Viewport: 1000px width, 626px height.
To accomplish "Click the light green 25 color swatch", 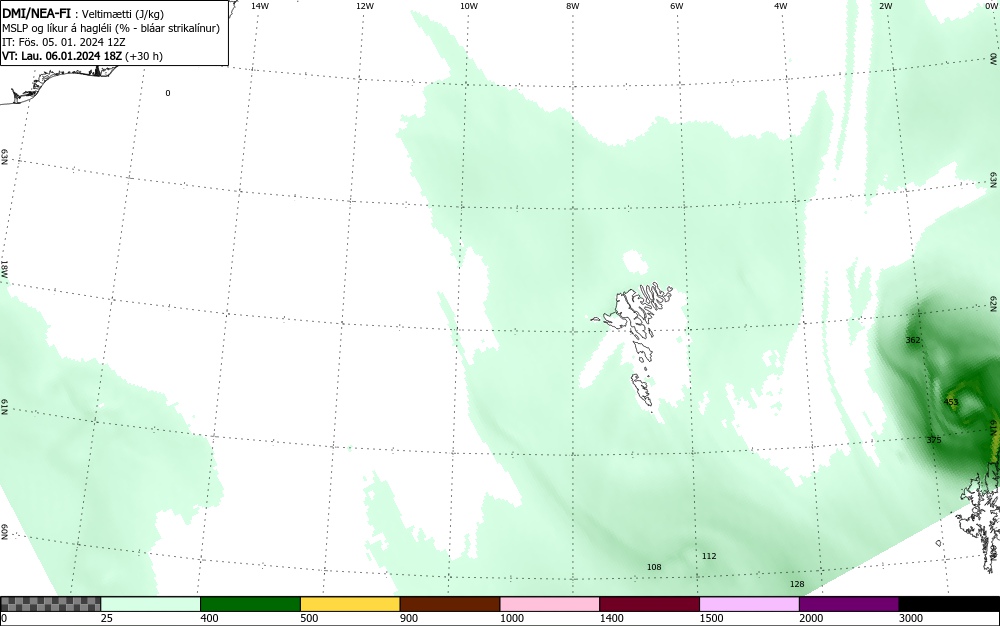I will 151,604.
